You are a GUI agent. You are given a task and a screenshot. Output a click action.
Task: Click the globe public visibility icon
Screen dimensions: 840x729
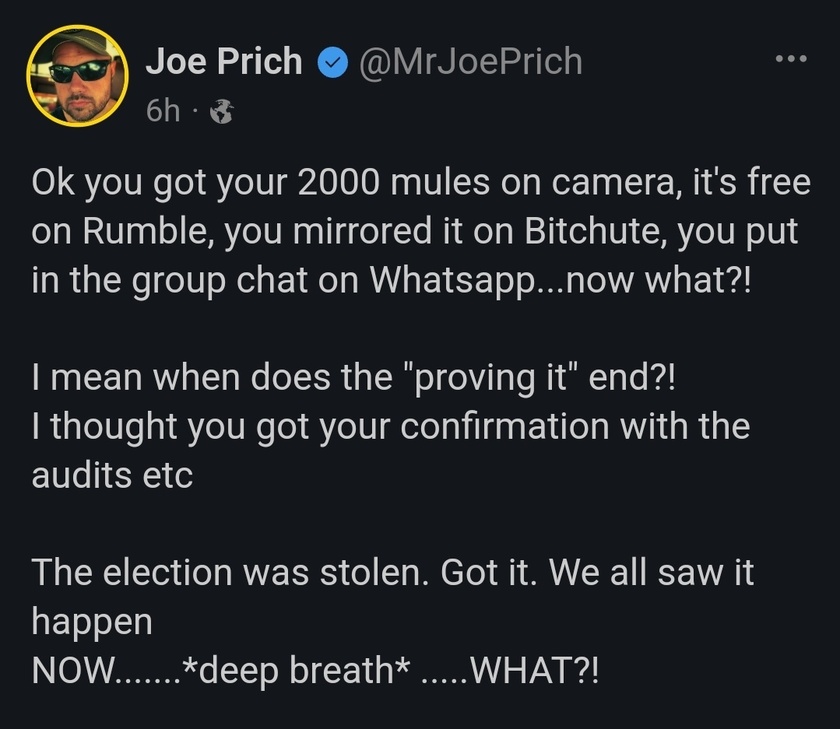pos(221,112)
